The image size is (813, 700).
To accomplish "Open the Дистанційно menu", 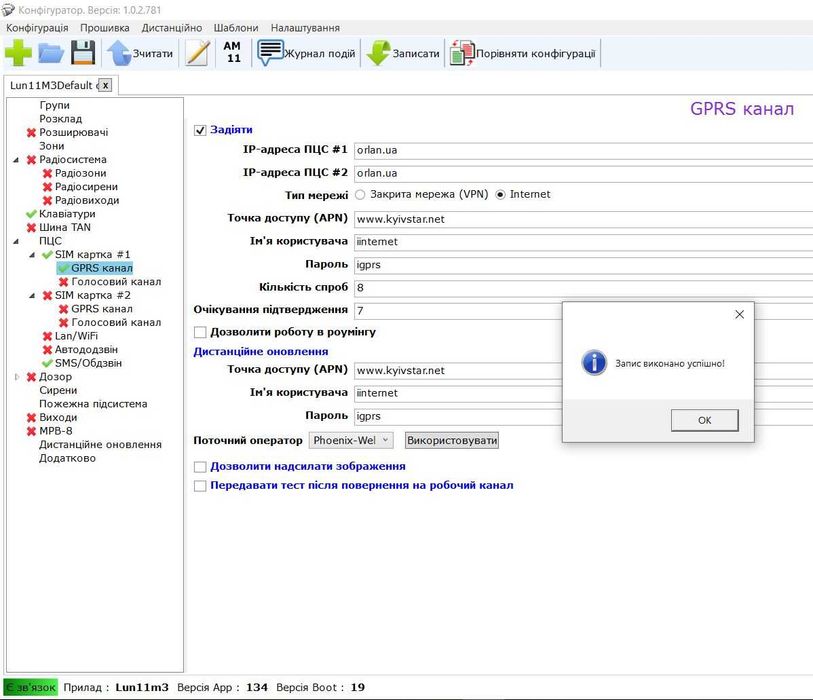I will [172, 28].
